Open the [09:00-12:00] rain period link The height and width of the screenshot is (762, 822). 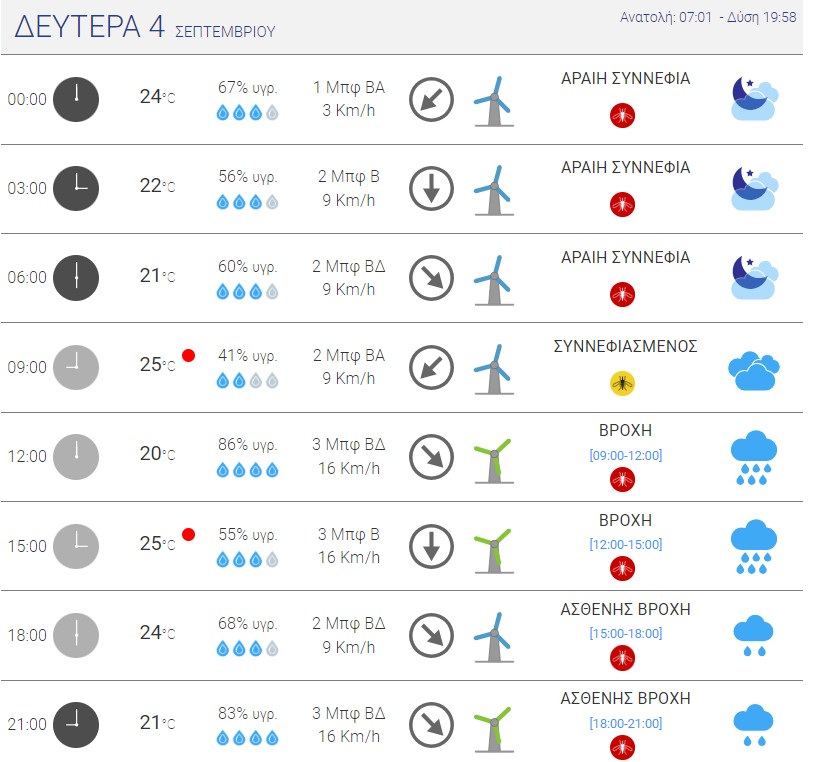pyautogui.click(x=625, y=455)
